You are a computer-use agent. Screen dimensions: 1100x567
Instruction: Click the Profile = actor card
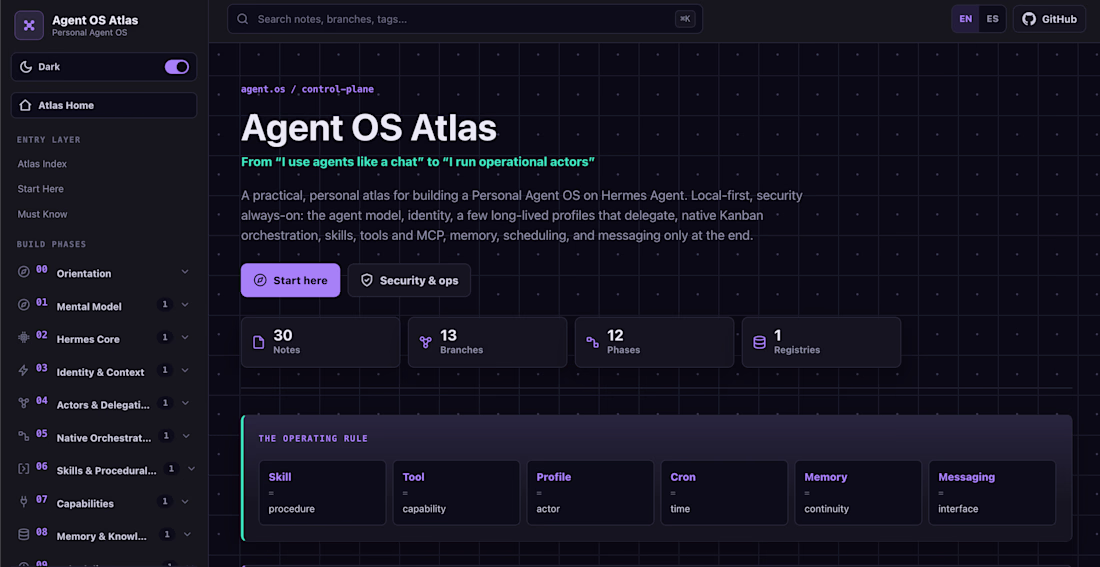[x=591, y=493]
